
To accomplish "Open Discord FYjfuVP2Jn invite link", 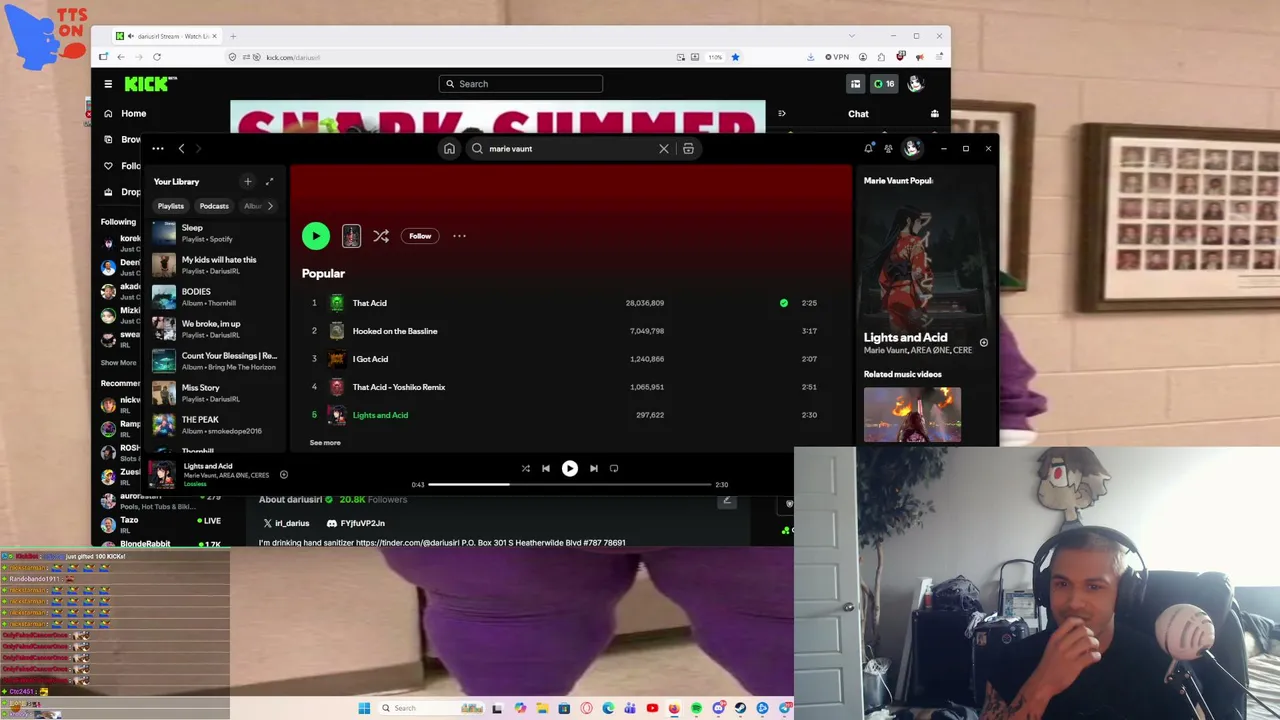I will (x=356, y=523).
